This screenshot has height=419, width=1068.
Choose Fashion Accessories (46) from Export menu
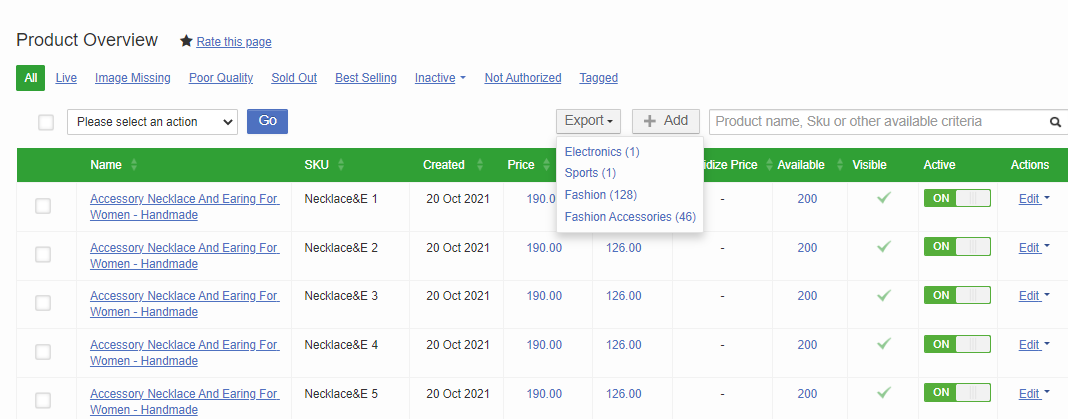(x=630, y=216)
